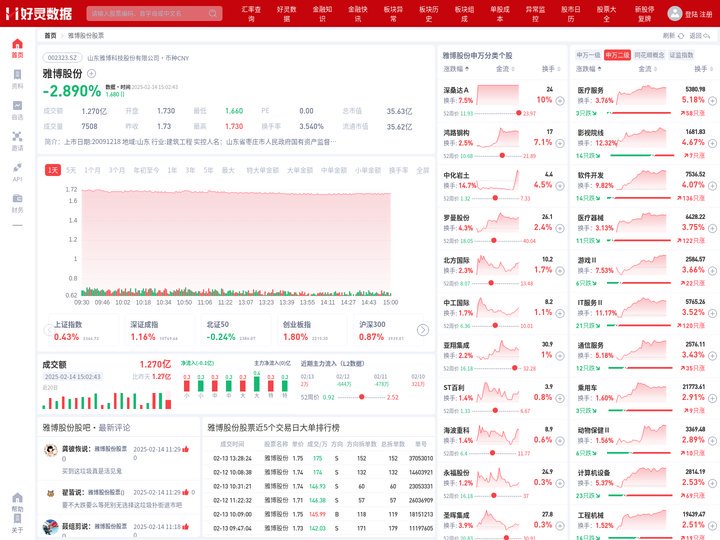Image resolution: width=720 pixels, height=540 pixels.
Task: Click 首页 breadcrumb link
Action: 50,35
